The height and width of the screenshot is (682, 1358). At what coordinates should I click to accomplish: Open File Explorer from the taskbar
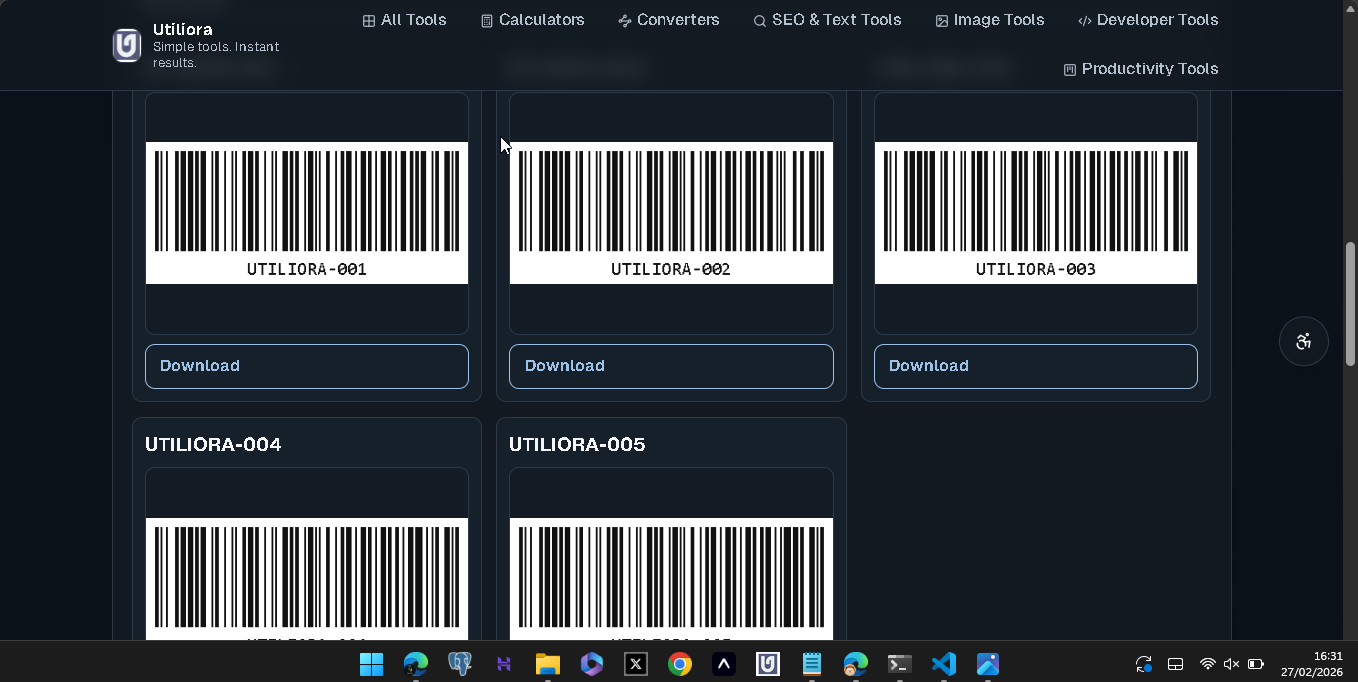(548, 664)
